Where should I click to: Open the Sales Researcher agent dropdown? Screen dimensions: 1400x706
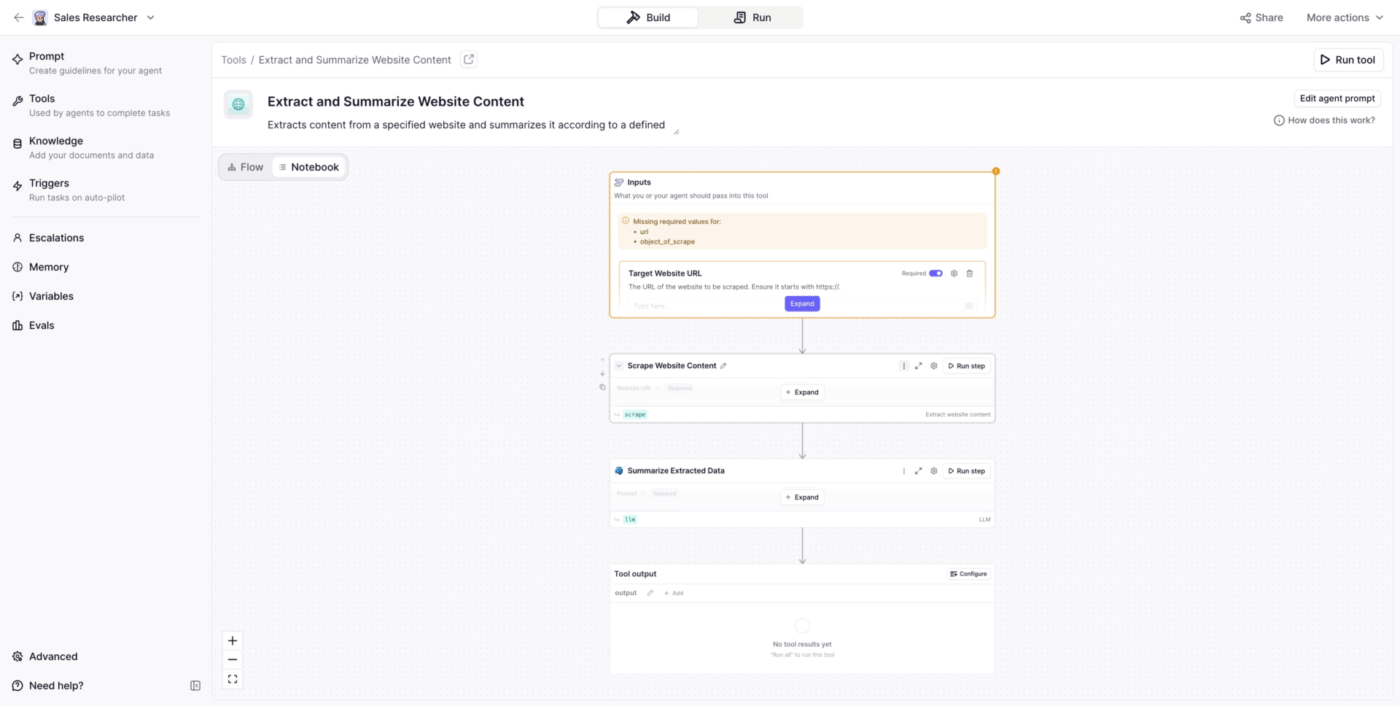tap(151, 18)
